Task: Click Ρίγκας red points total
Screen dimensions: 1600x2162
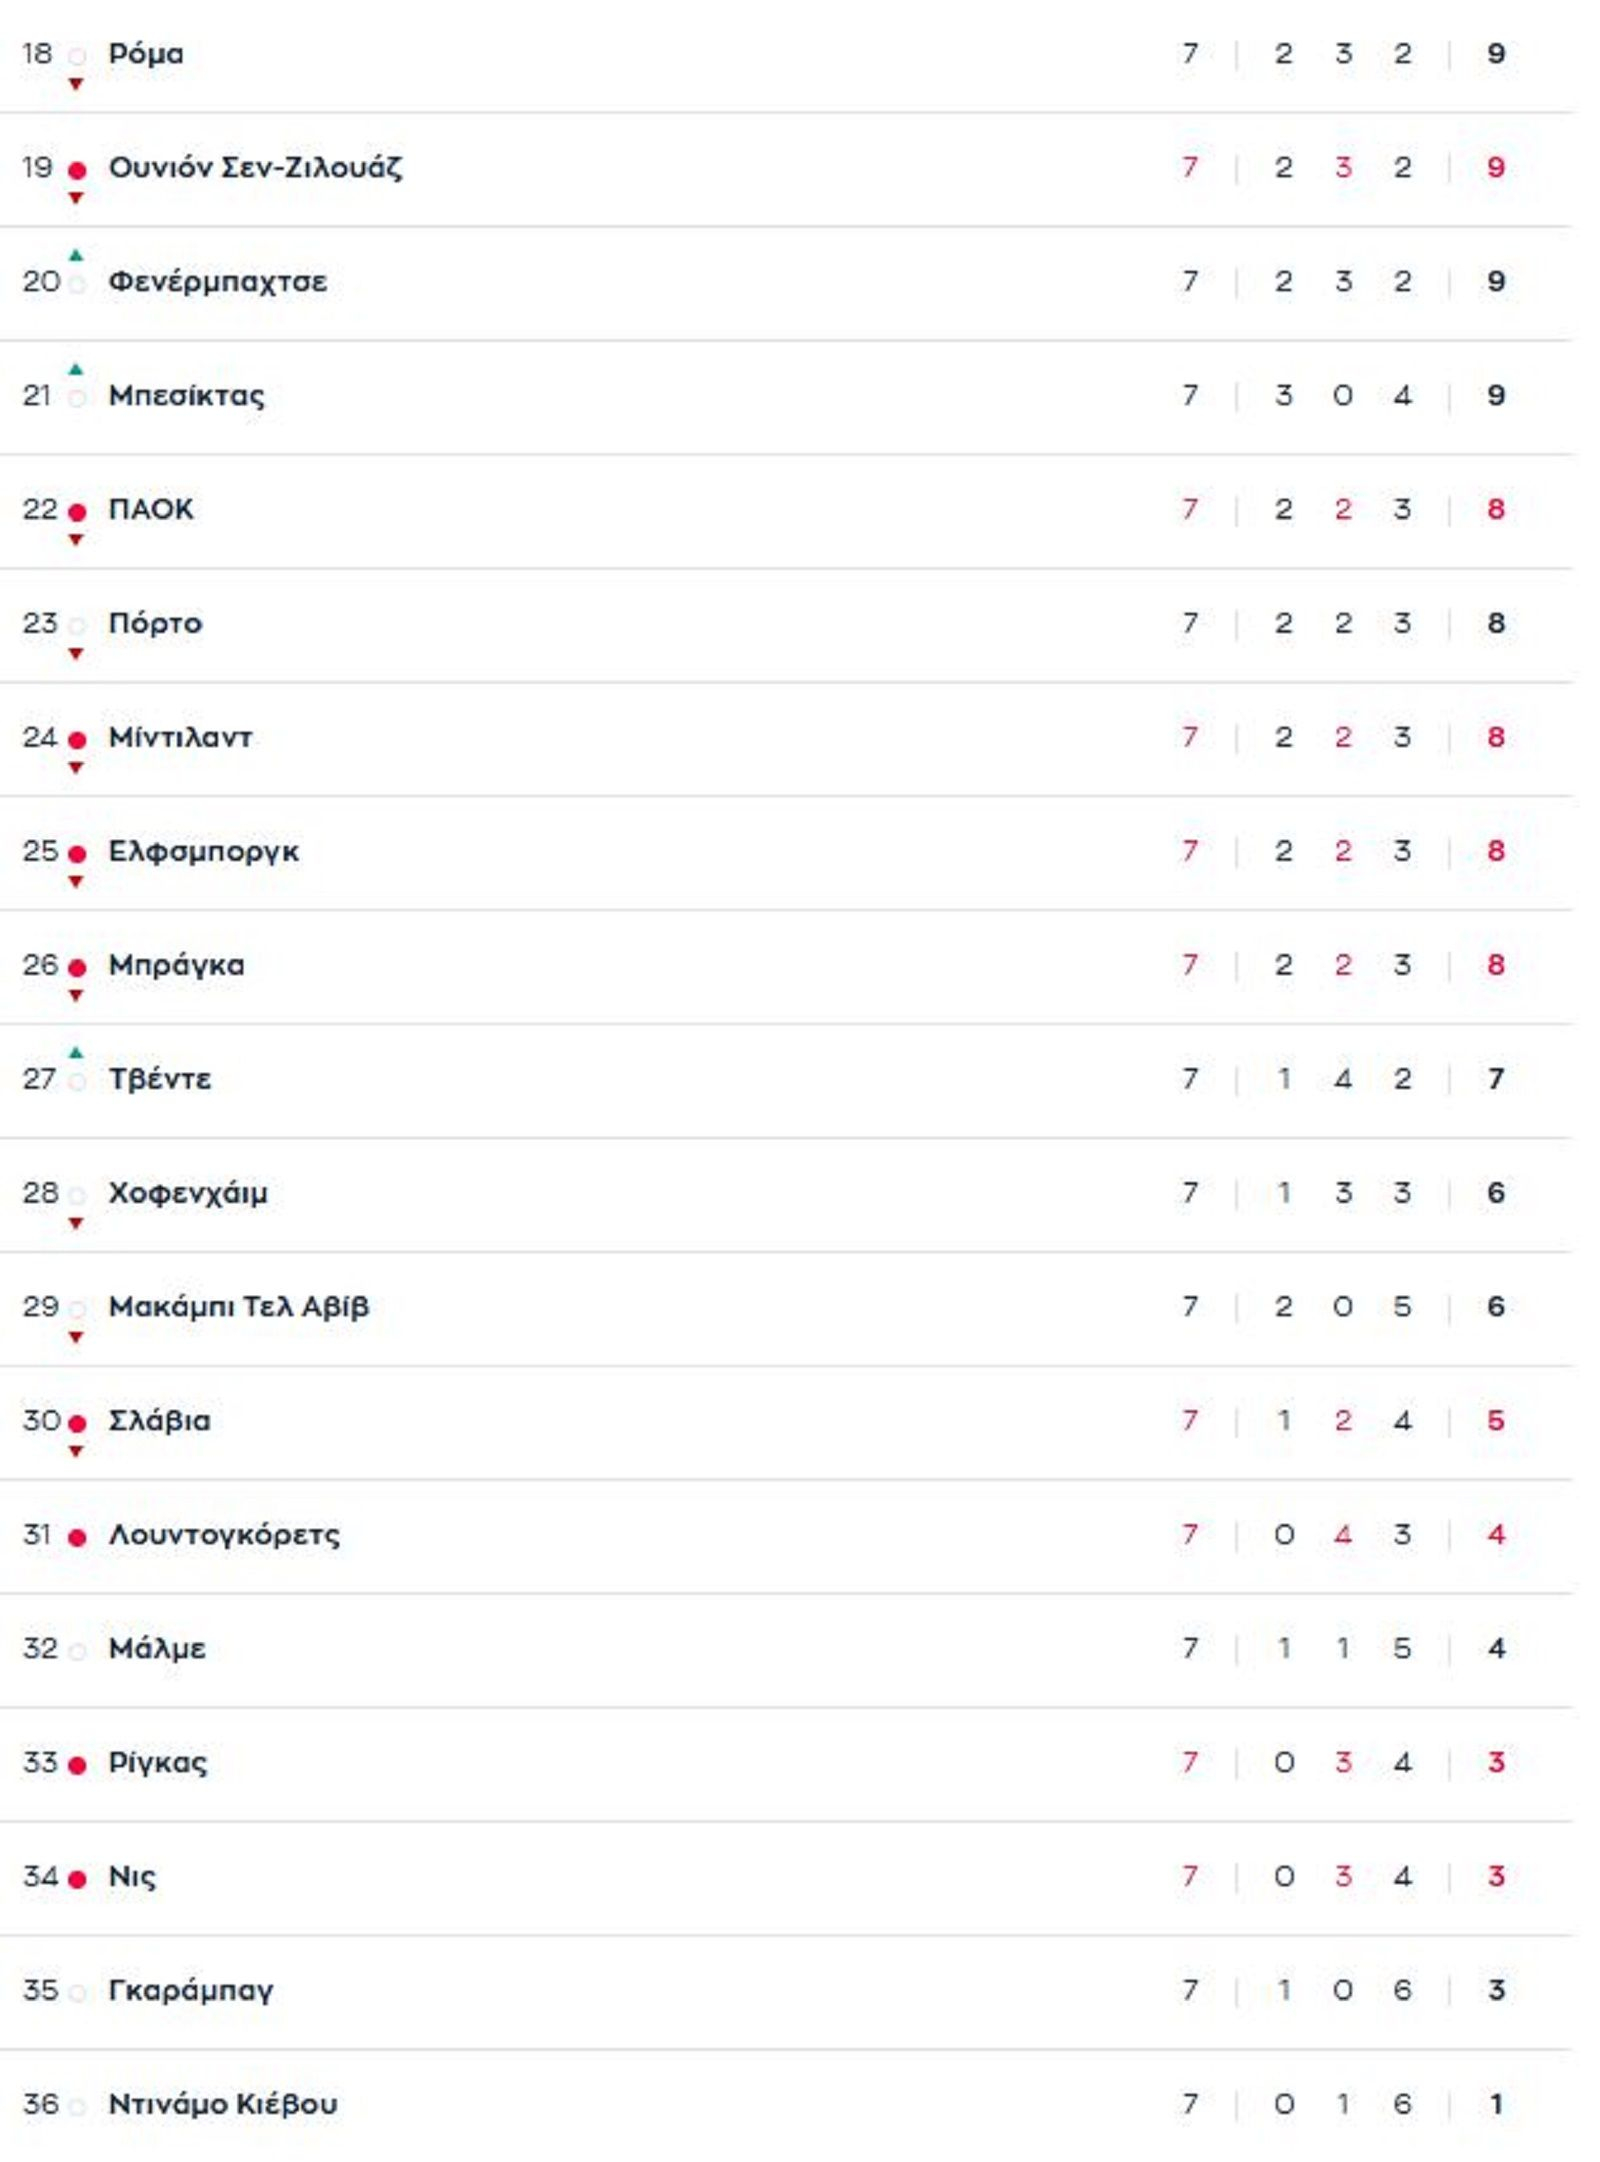Action: (1495, 1762)
